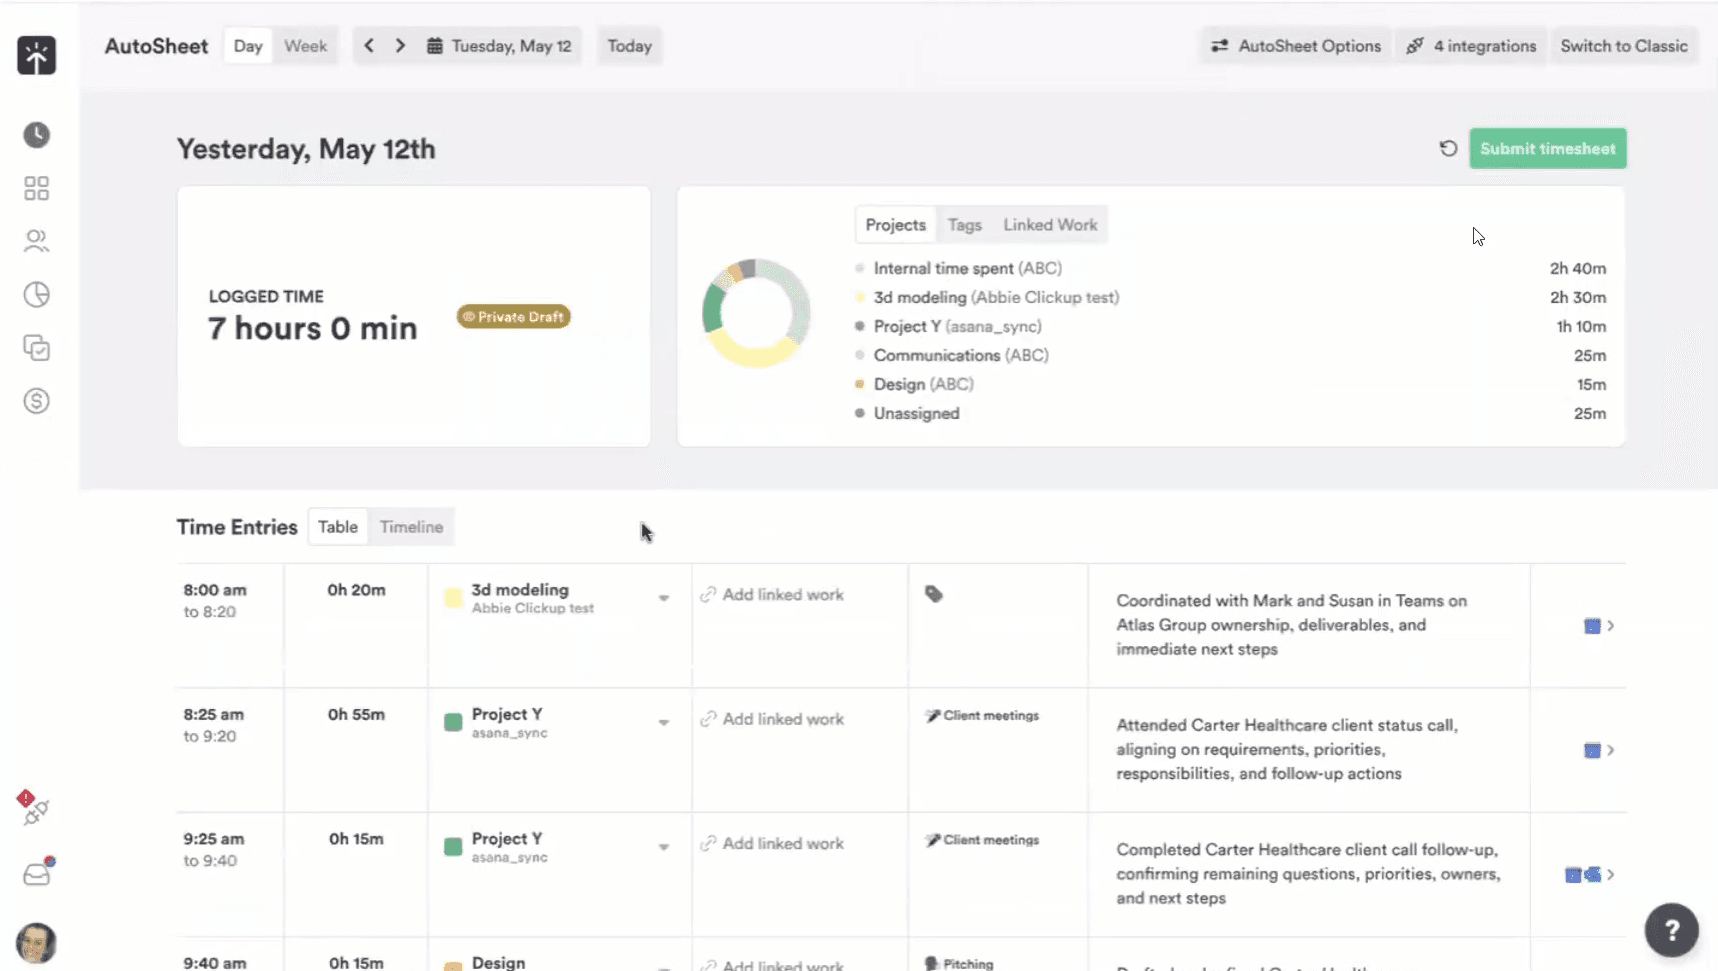Open source icons for 9:25 am entry
Image resolution: width=1718 pixels, height=971 pixels.
1583,875
